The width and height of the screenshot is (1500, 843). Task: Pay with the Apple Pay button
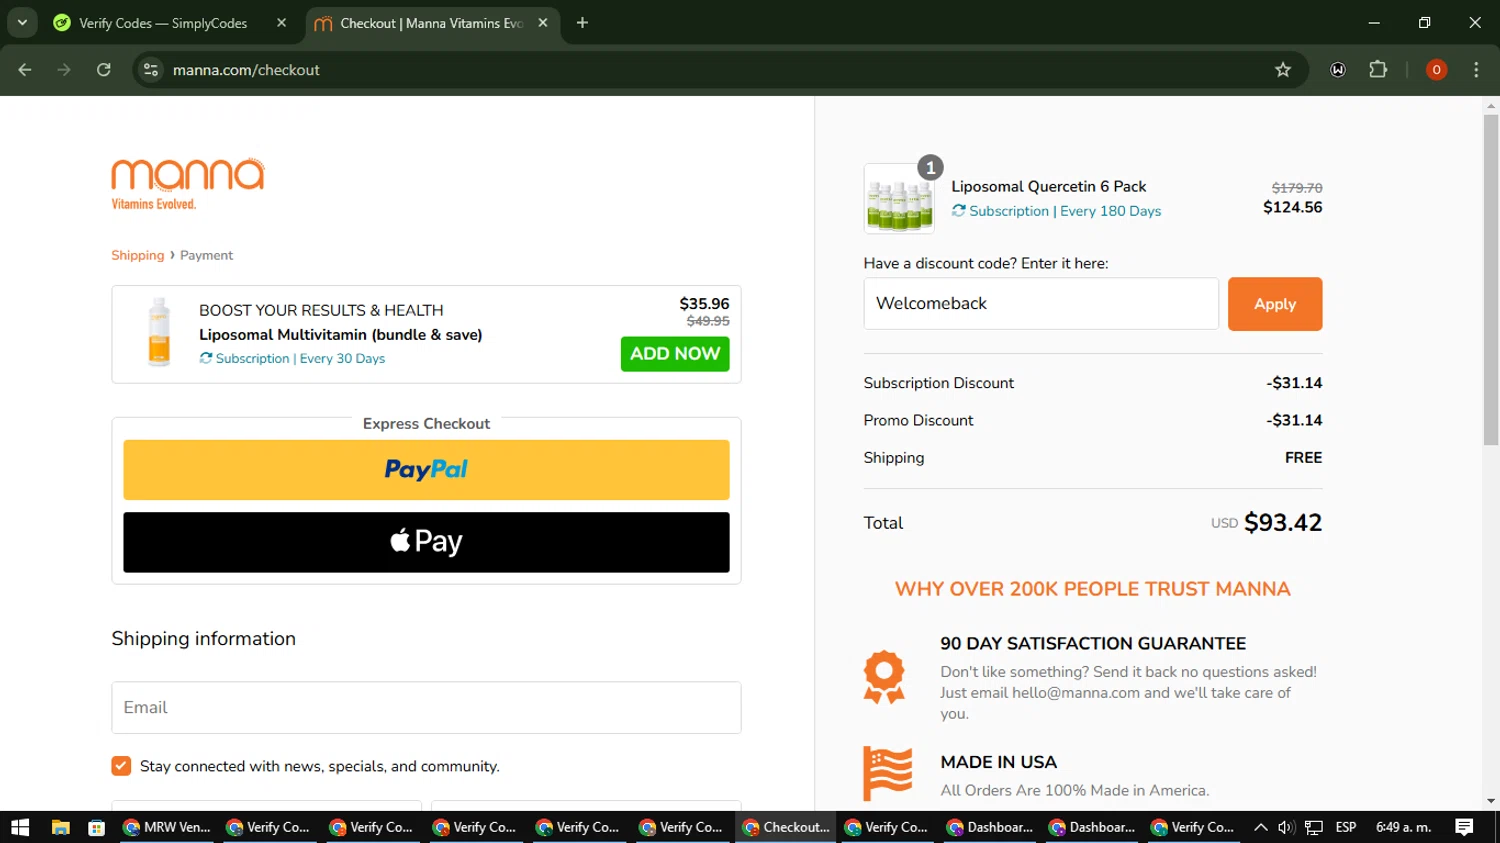tap(426, 542)
